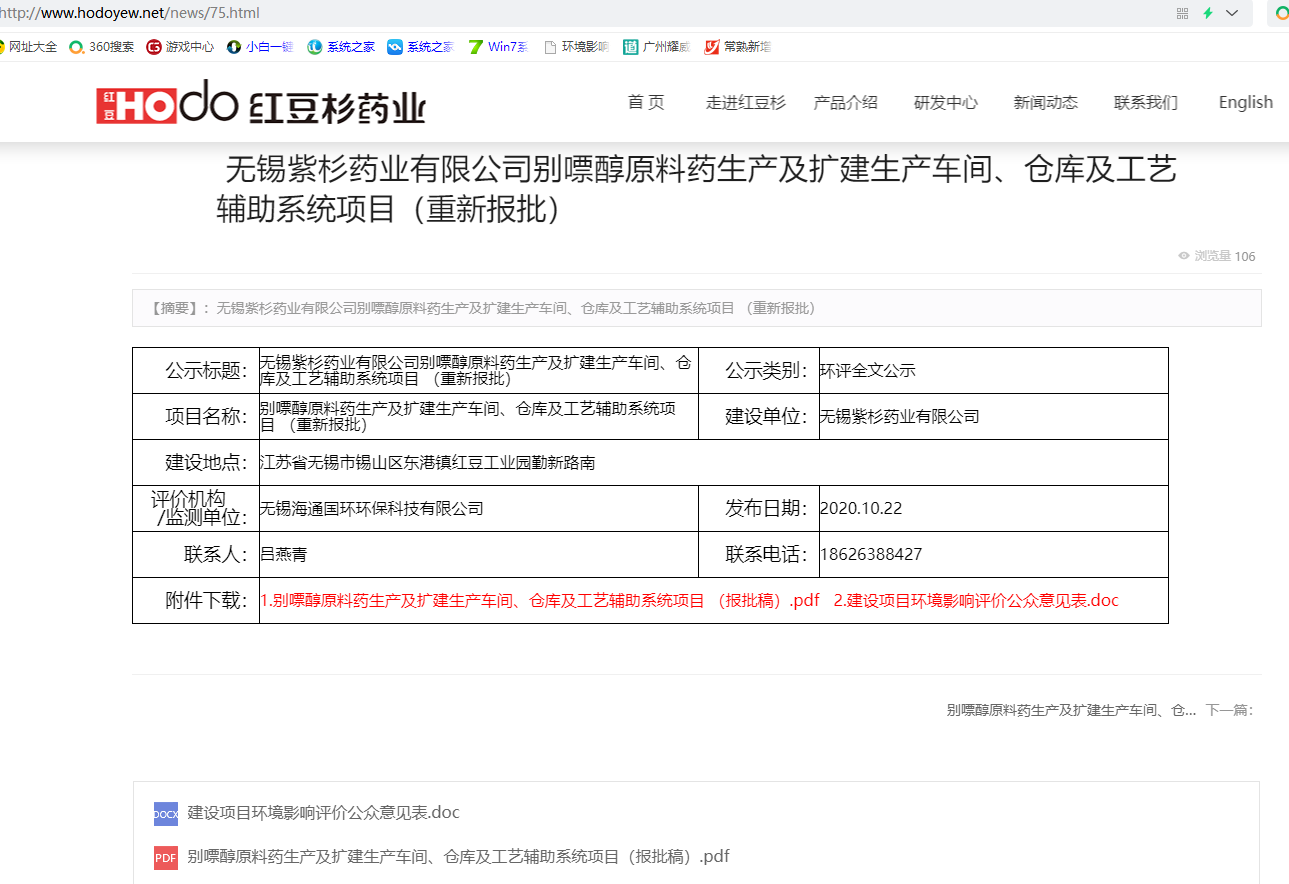Viewport: 1289px width, 884px height.
Task: Click the 发布日期 label cell
Action: (759, 509)
